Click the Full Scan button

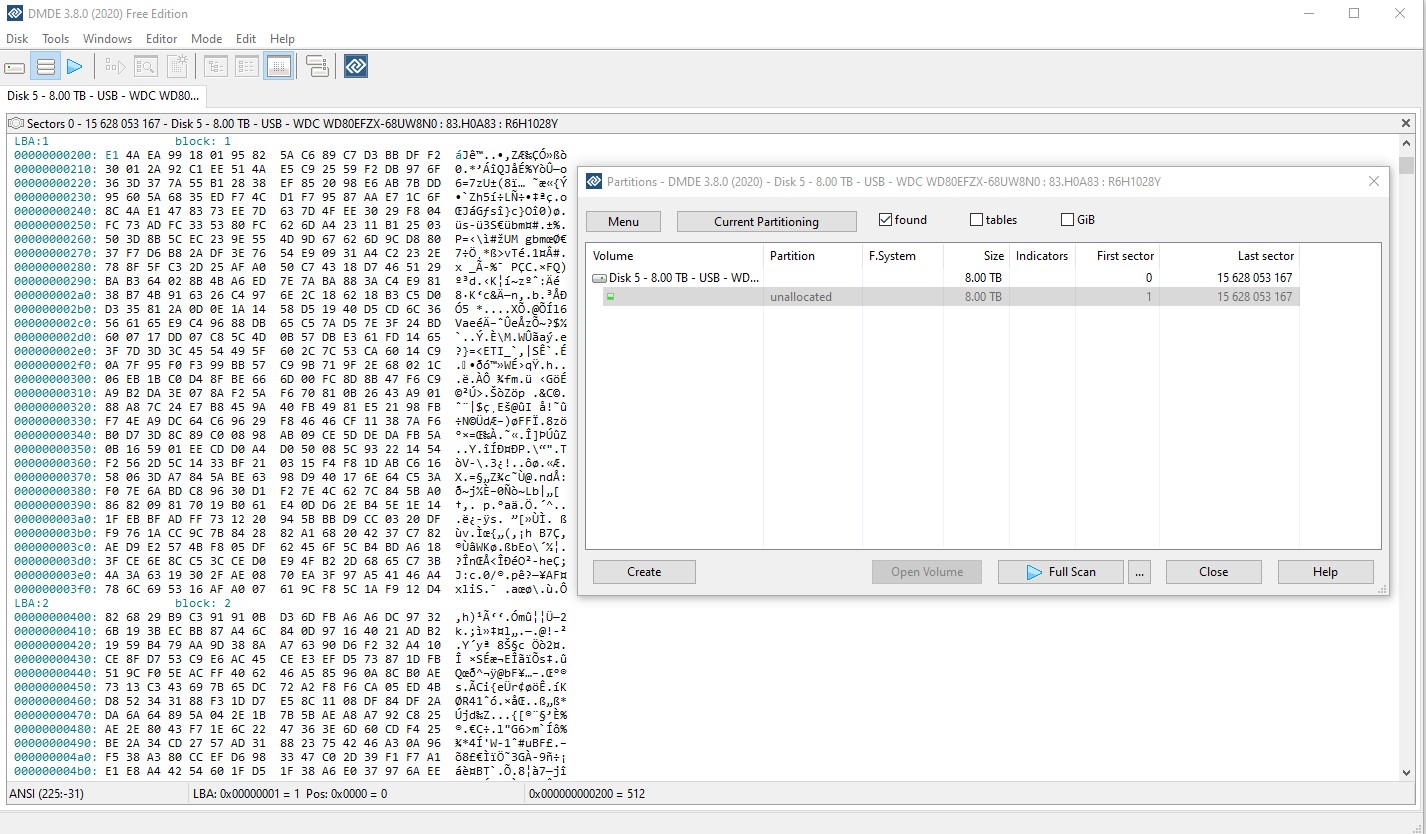click(x=1060, y=572)
